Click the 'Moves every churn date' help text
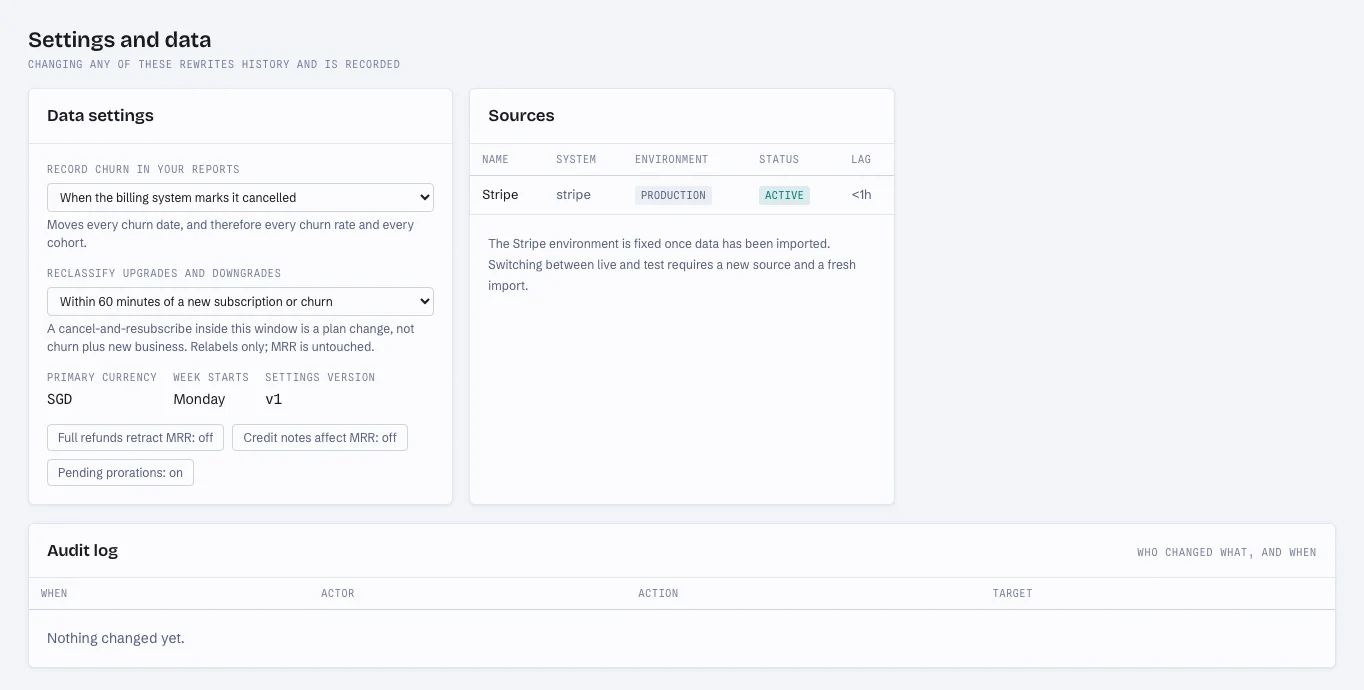This screenshot has width=1364, height=690. tap(231, 234)
